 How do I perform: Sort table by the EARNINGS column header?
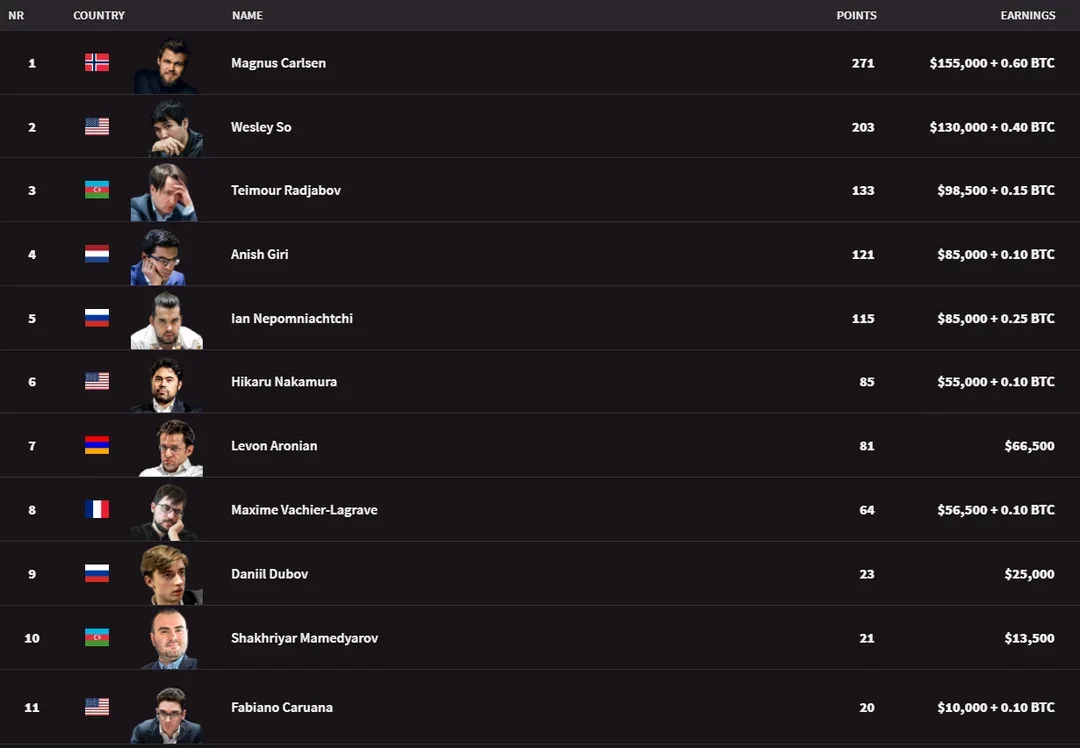pos(1027,16)
